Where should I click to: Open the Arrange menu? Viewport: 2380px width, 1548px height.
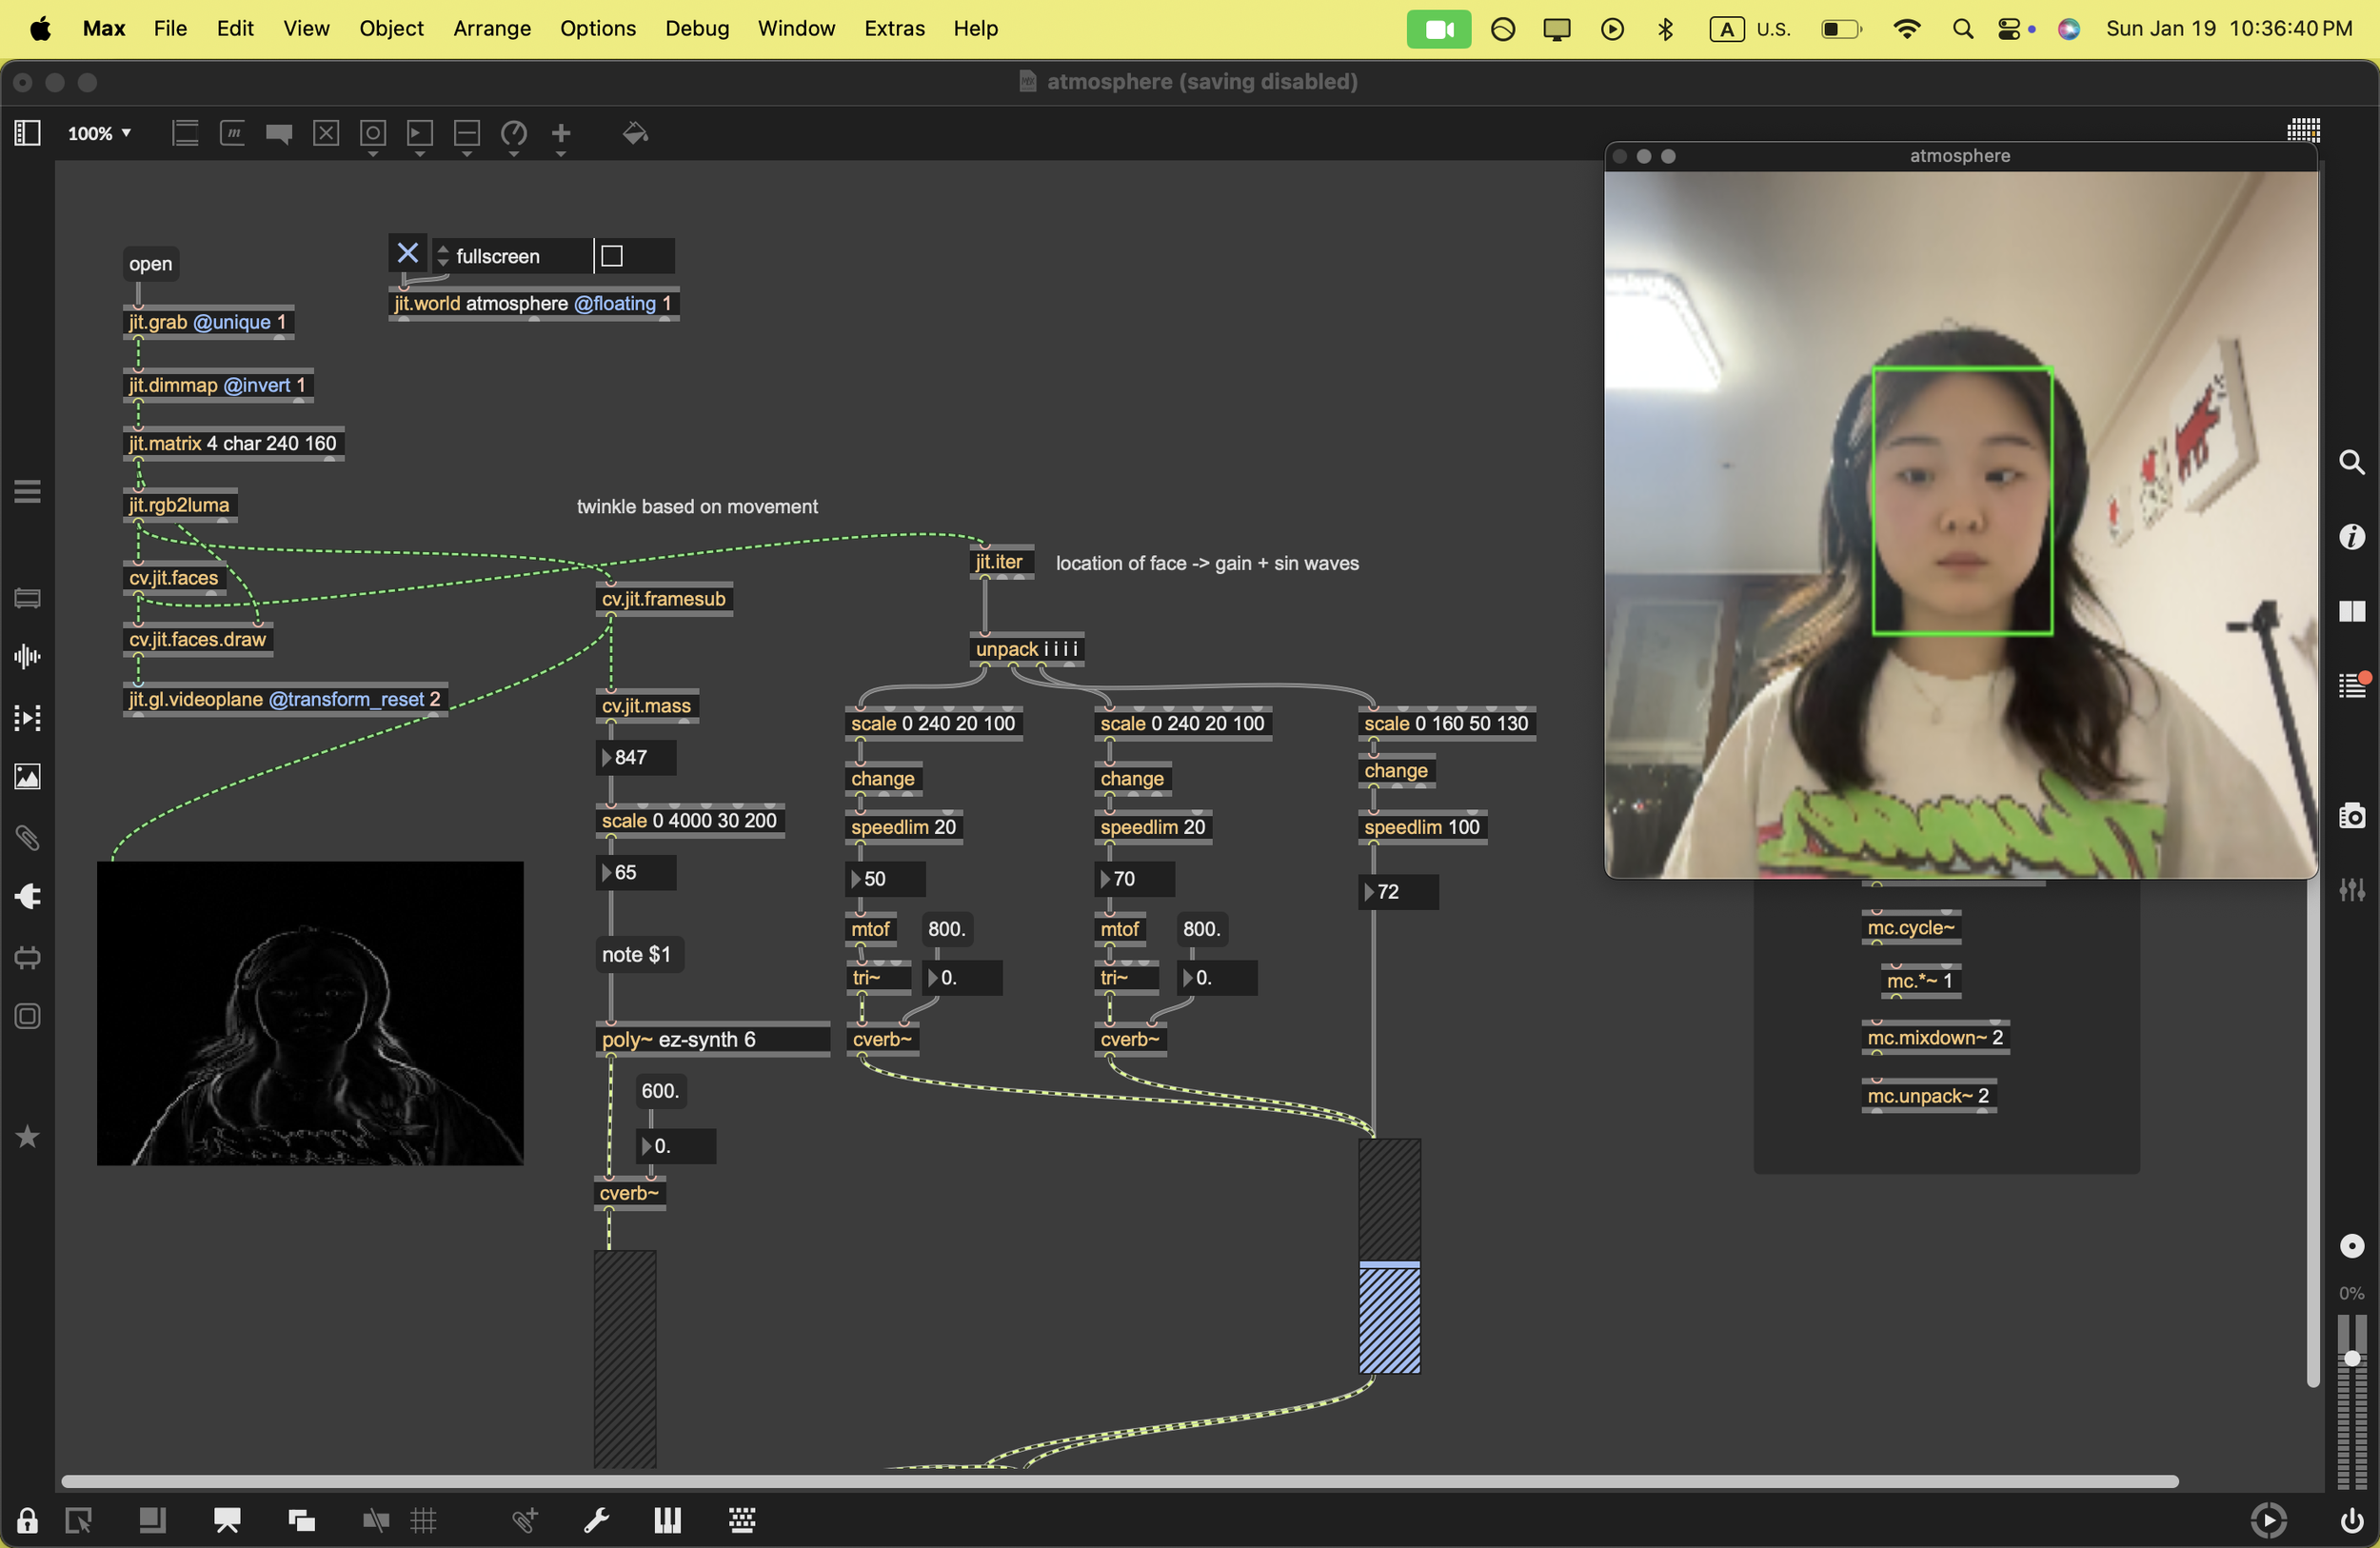[491, 28]
